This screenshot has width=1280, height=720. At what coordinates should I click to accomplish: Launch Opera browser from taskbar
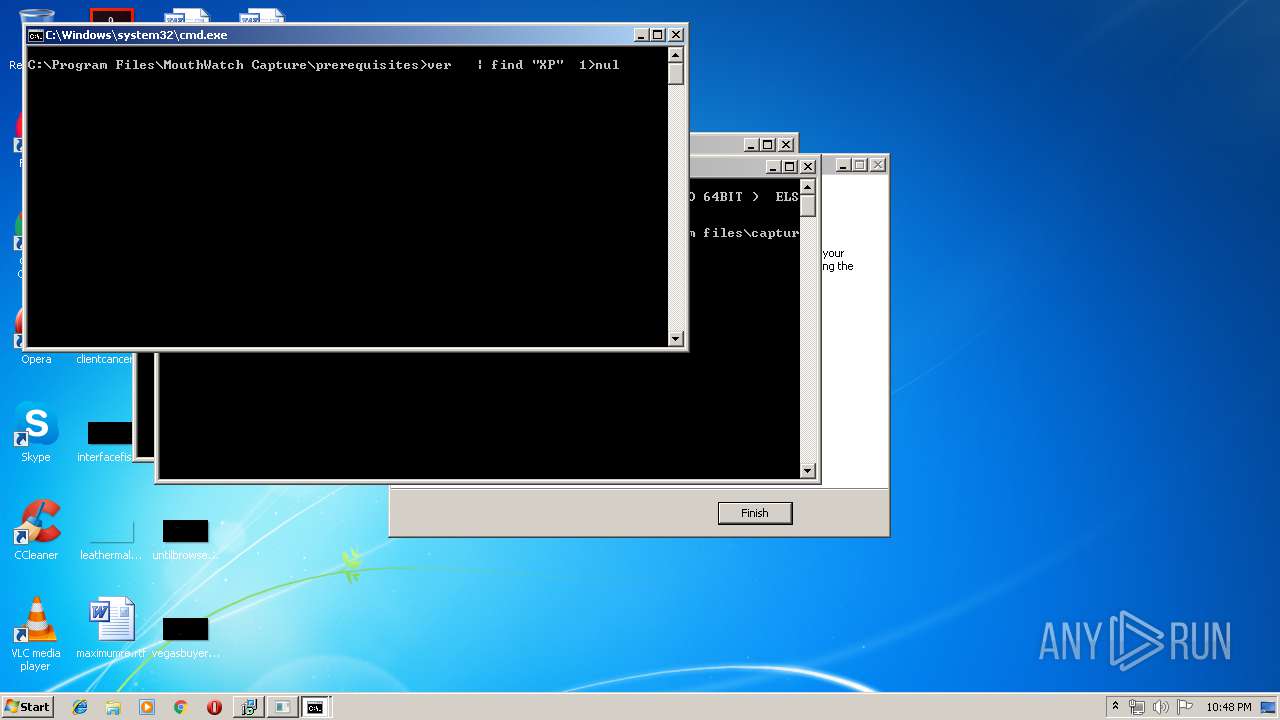click(214, 707)
